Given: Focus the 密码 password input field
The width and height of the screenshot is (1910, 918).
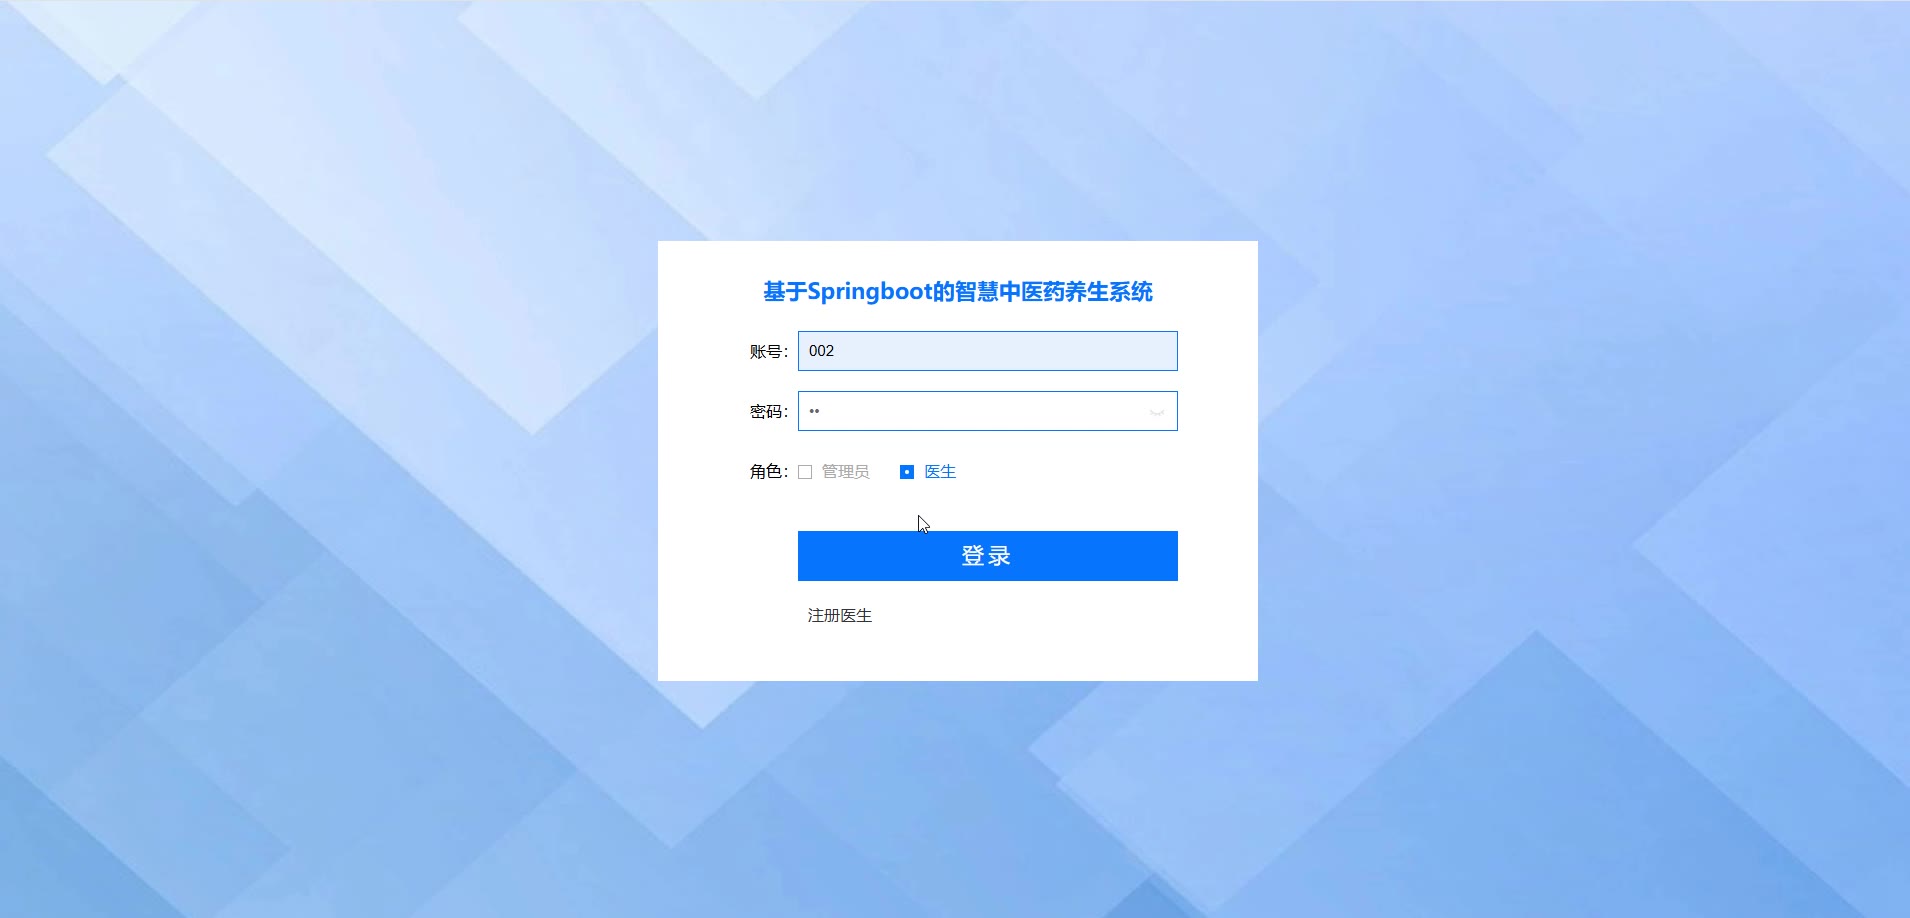Looking at the screenshot, I should click(x=988, y=411).
